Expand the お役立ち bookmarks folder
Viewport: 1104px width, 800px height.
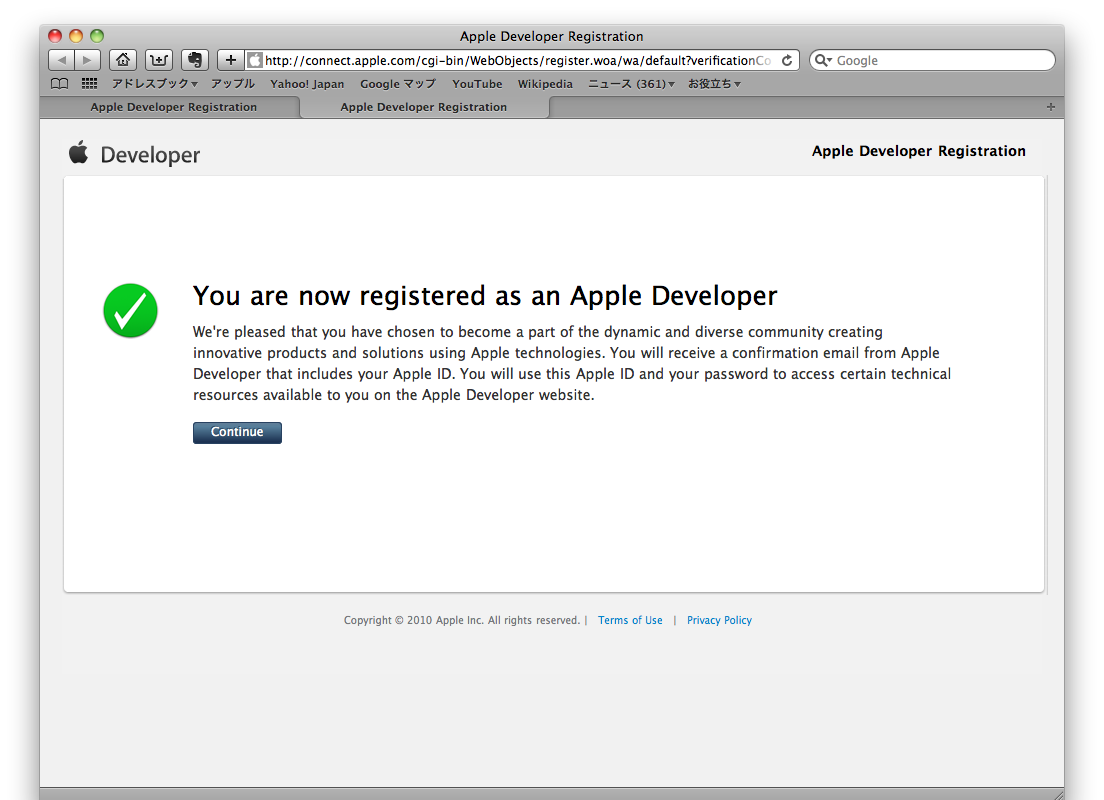713,84
